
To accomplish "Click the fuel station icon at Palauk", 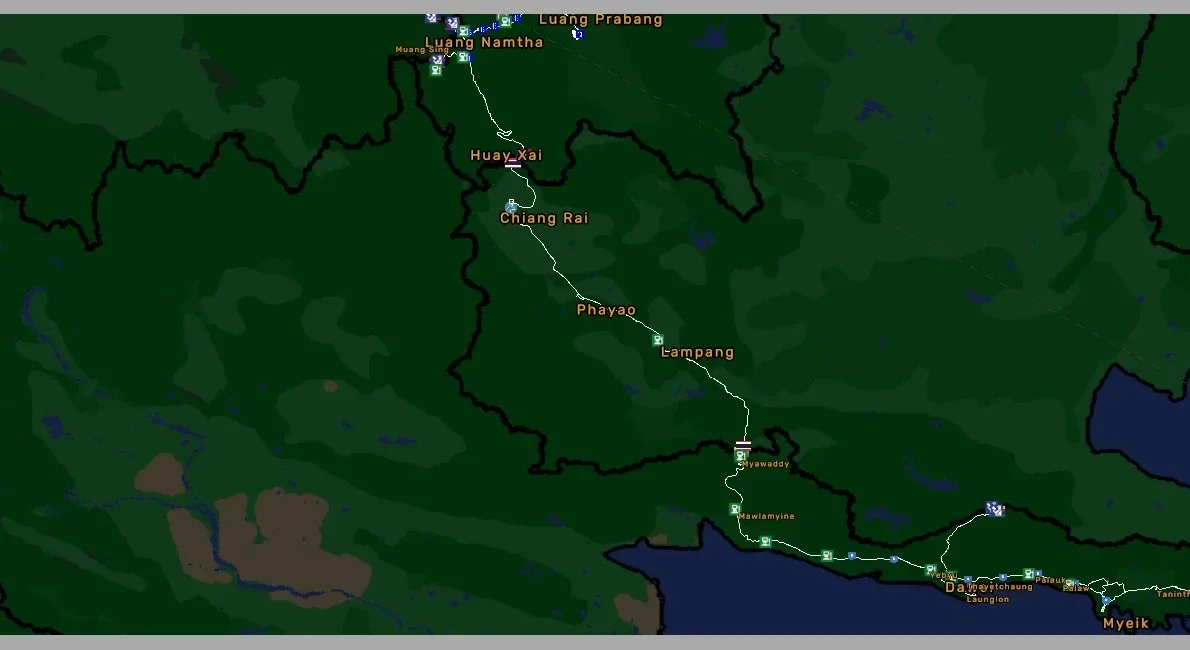I will (1028, 571).
